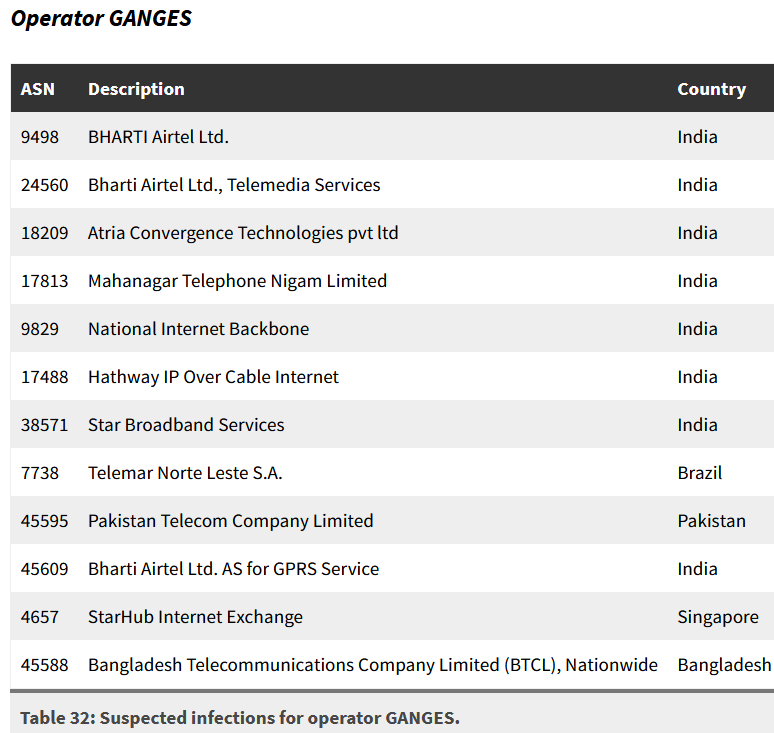
Task: Click the Brazil country cell
Action: pos(699,472)
